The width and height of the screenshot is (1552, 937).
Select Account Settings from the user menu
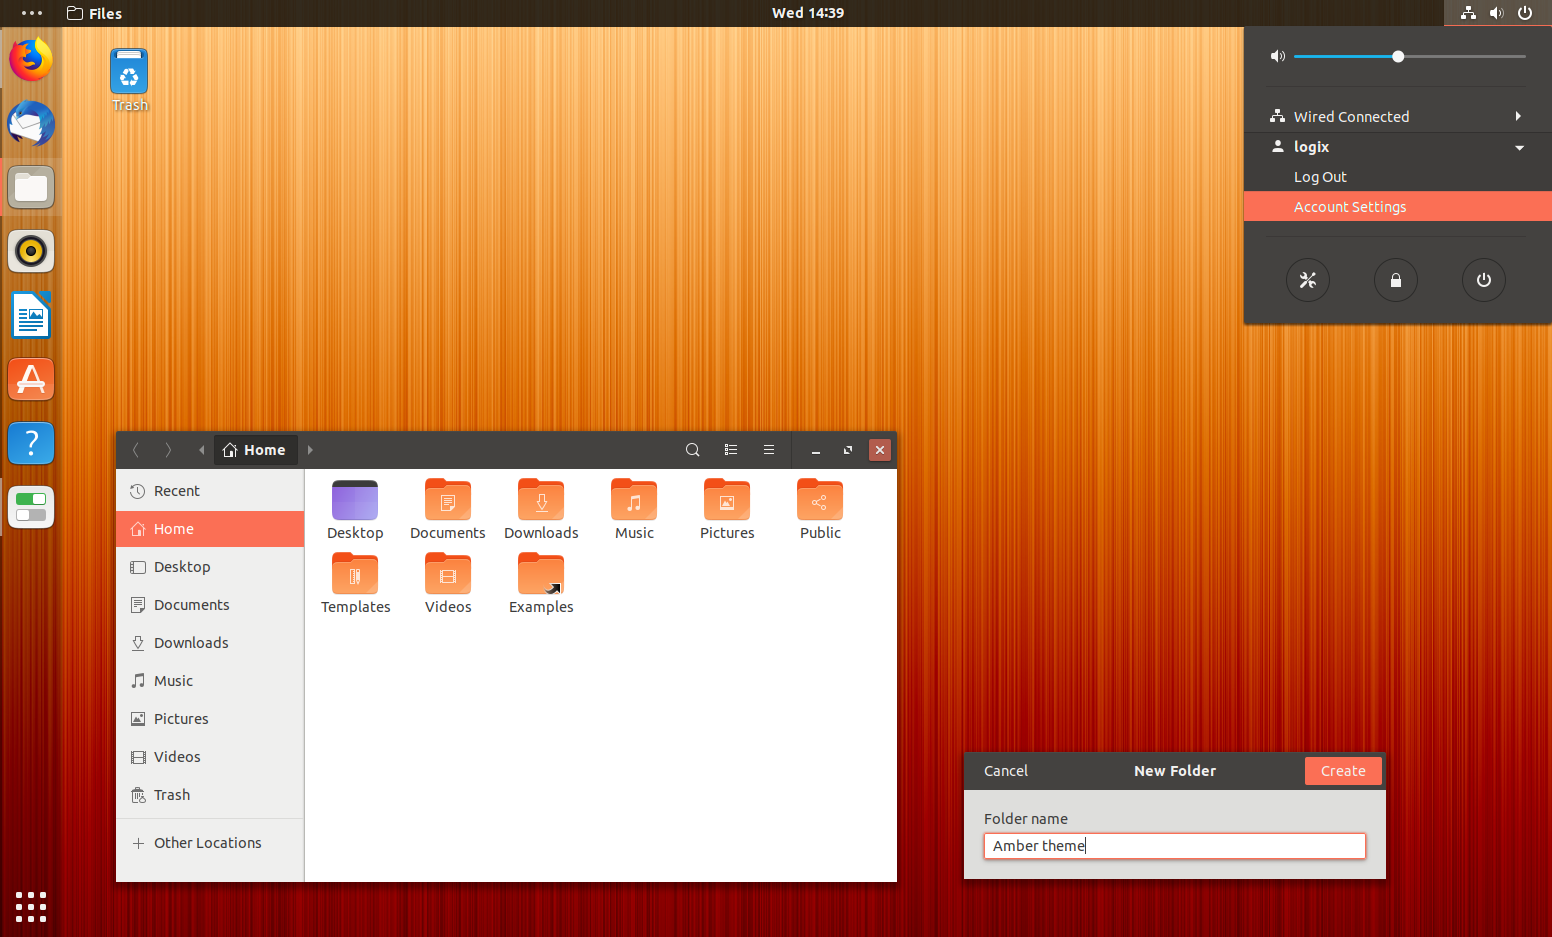pos(1349,206)
